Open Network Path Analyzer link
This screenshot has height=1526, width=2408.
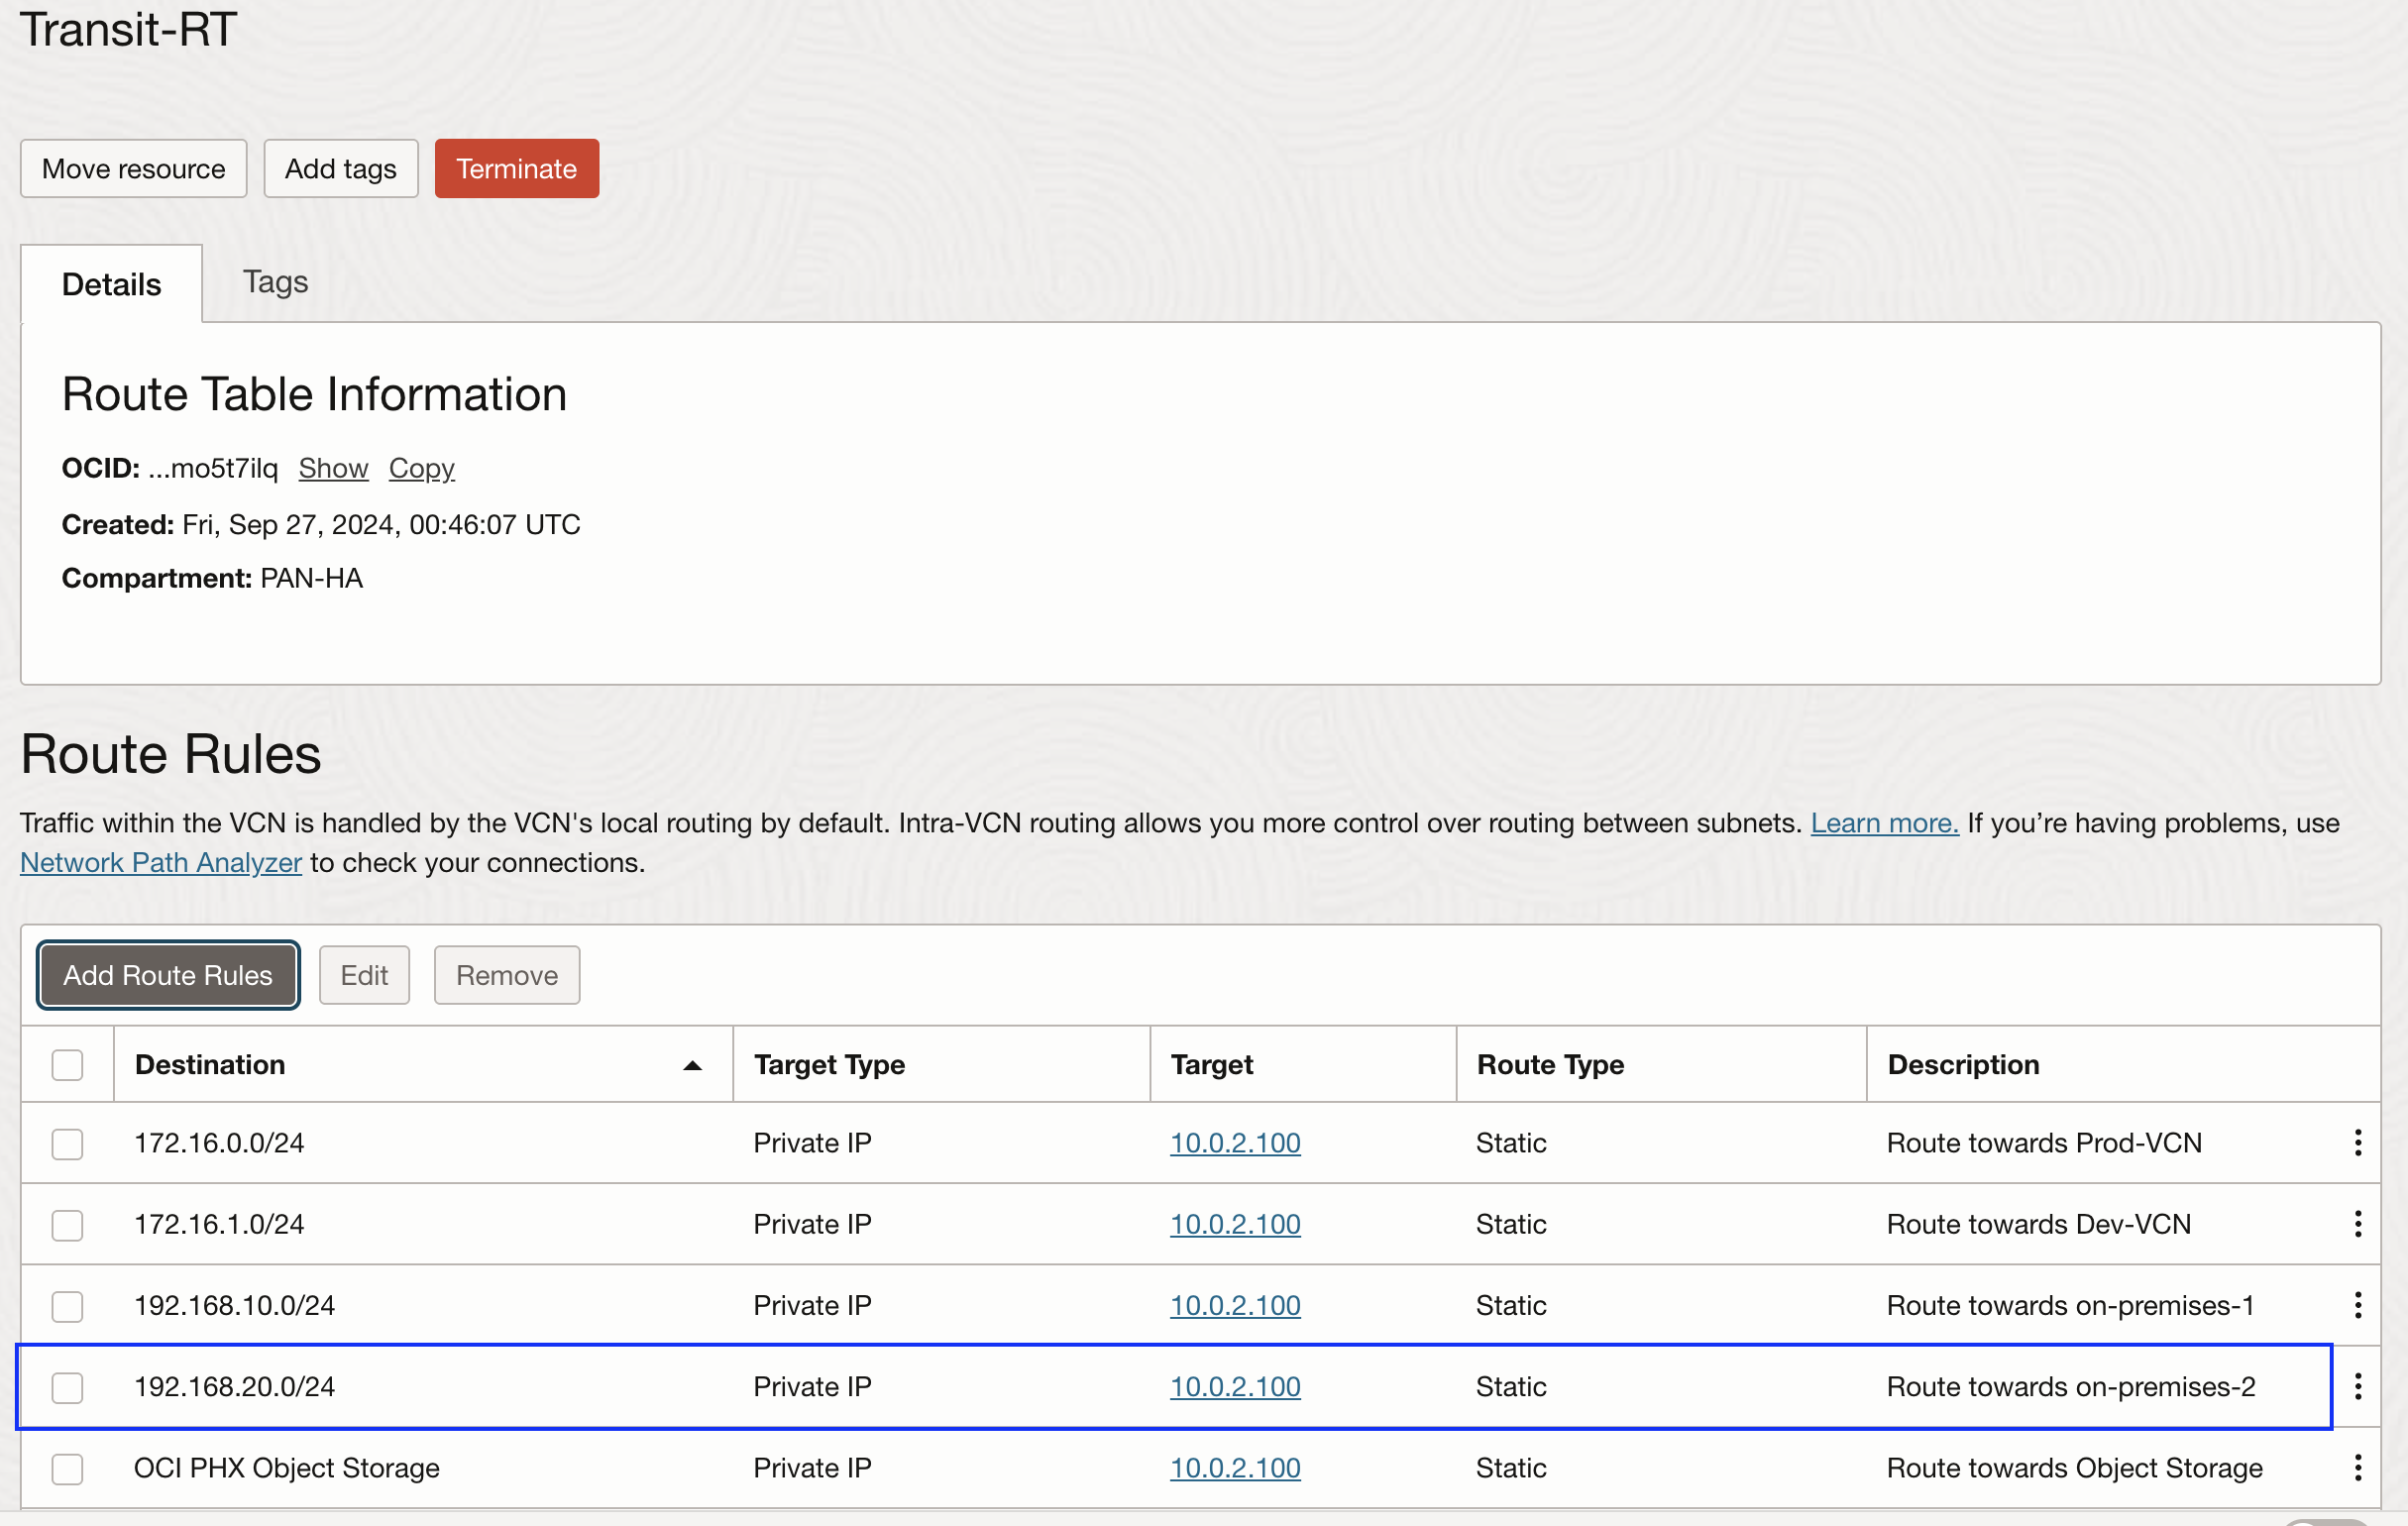pyautogui.click(x=160, y=862)
